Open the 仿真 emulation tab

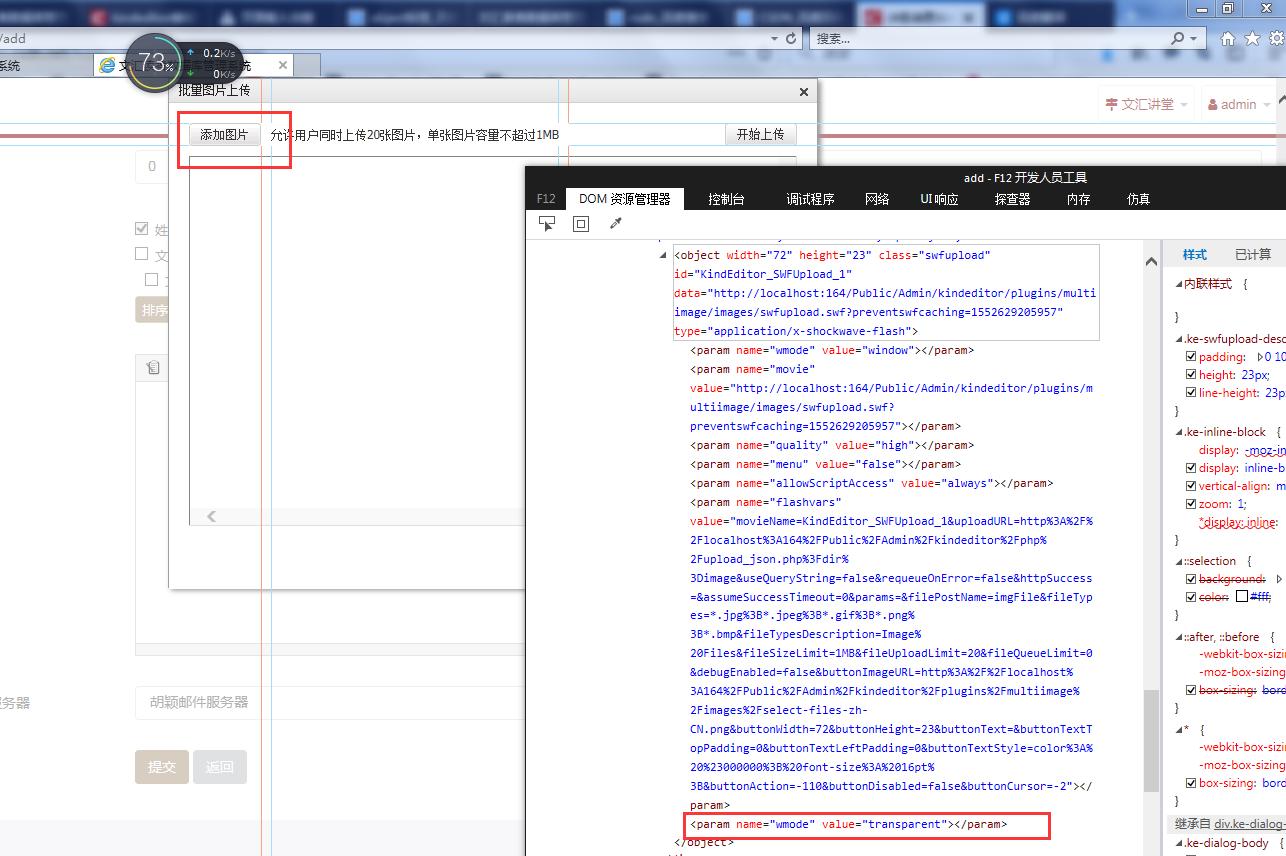point(1138,199)
